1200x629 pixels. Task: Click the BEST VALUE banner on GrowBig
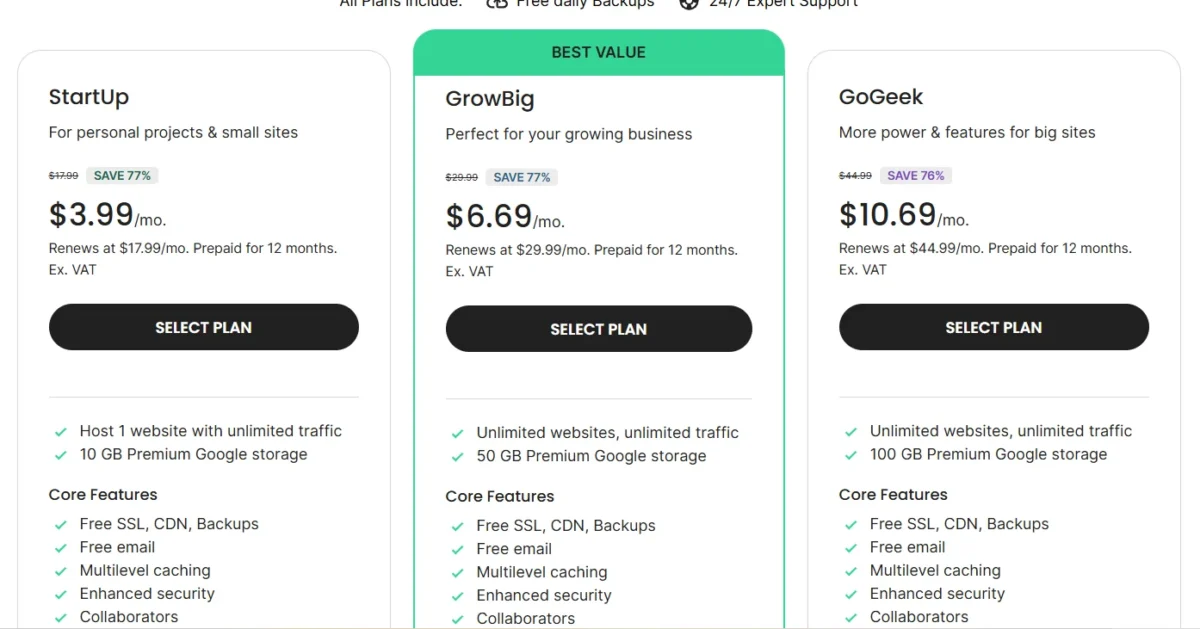[598, 52]
